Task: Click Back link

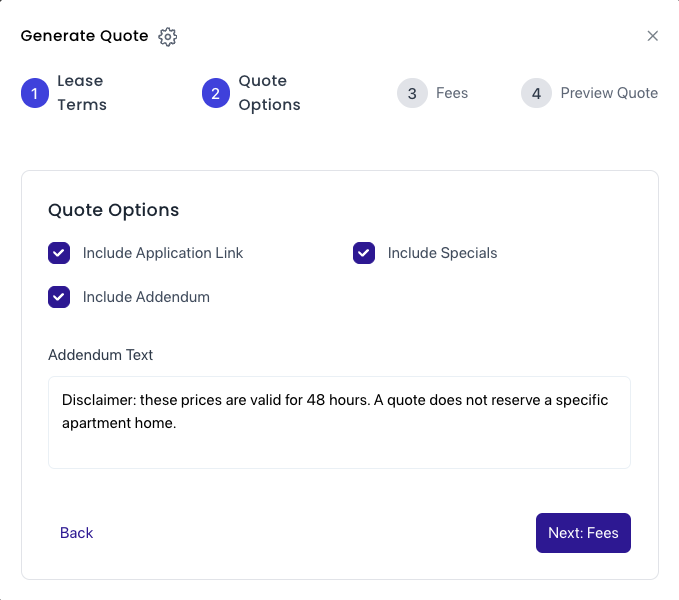Action: [76, 533]
